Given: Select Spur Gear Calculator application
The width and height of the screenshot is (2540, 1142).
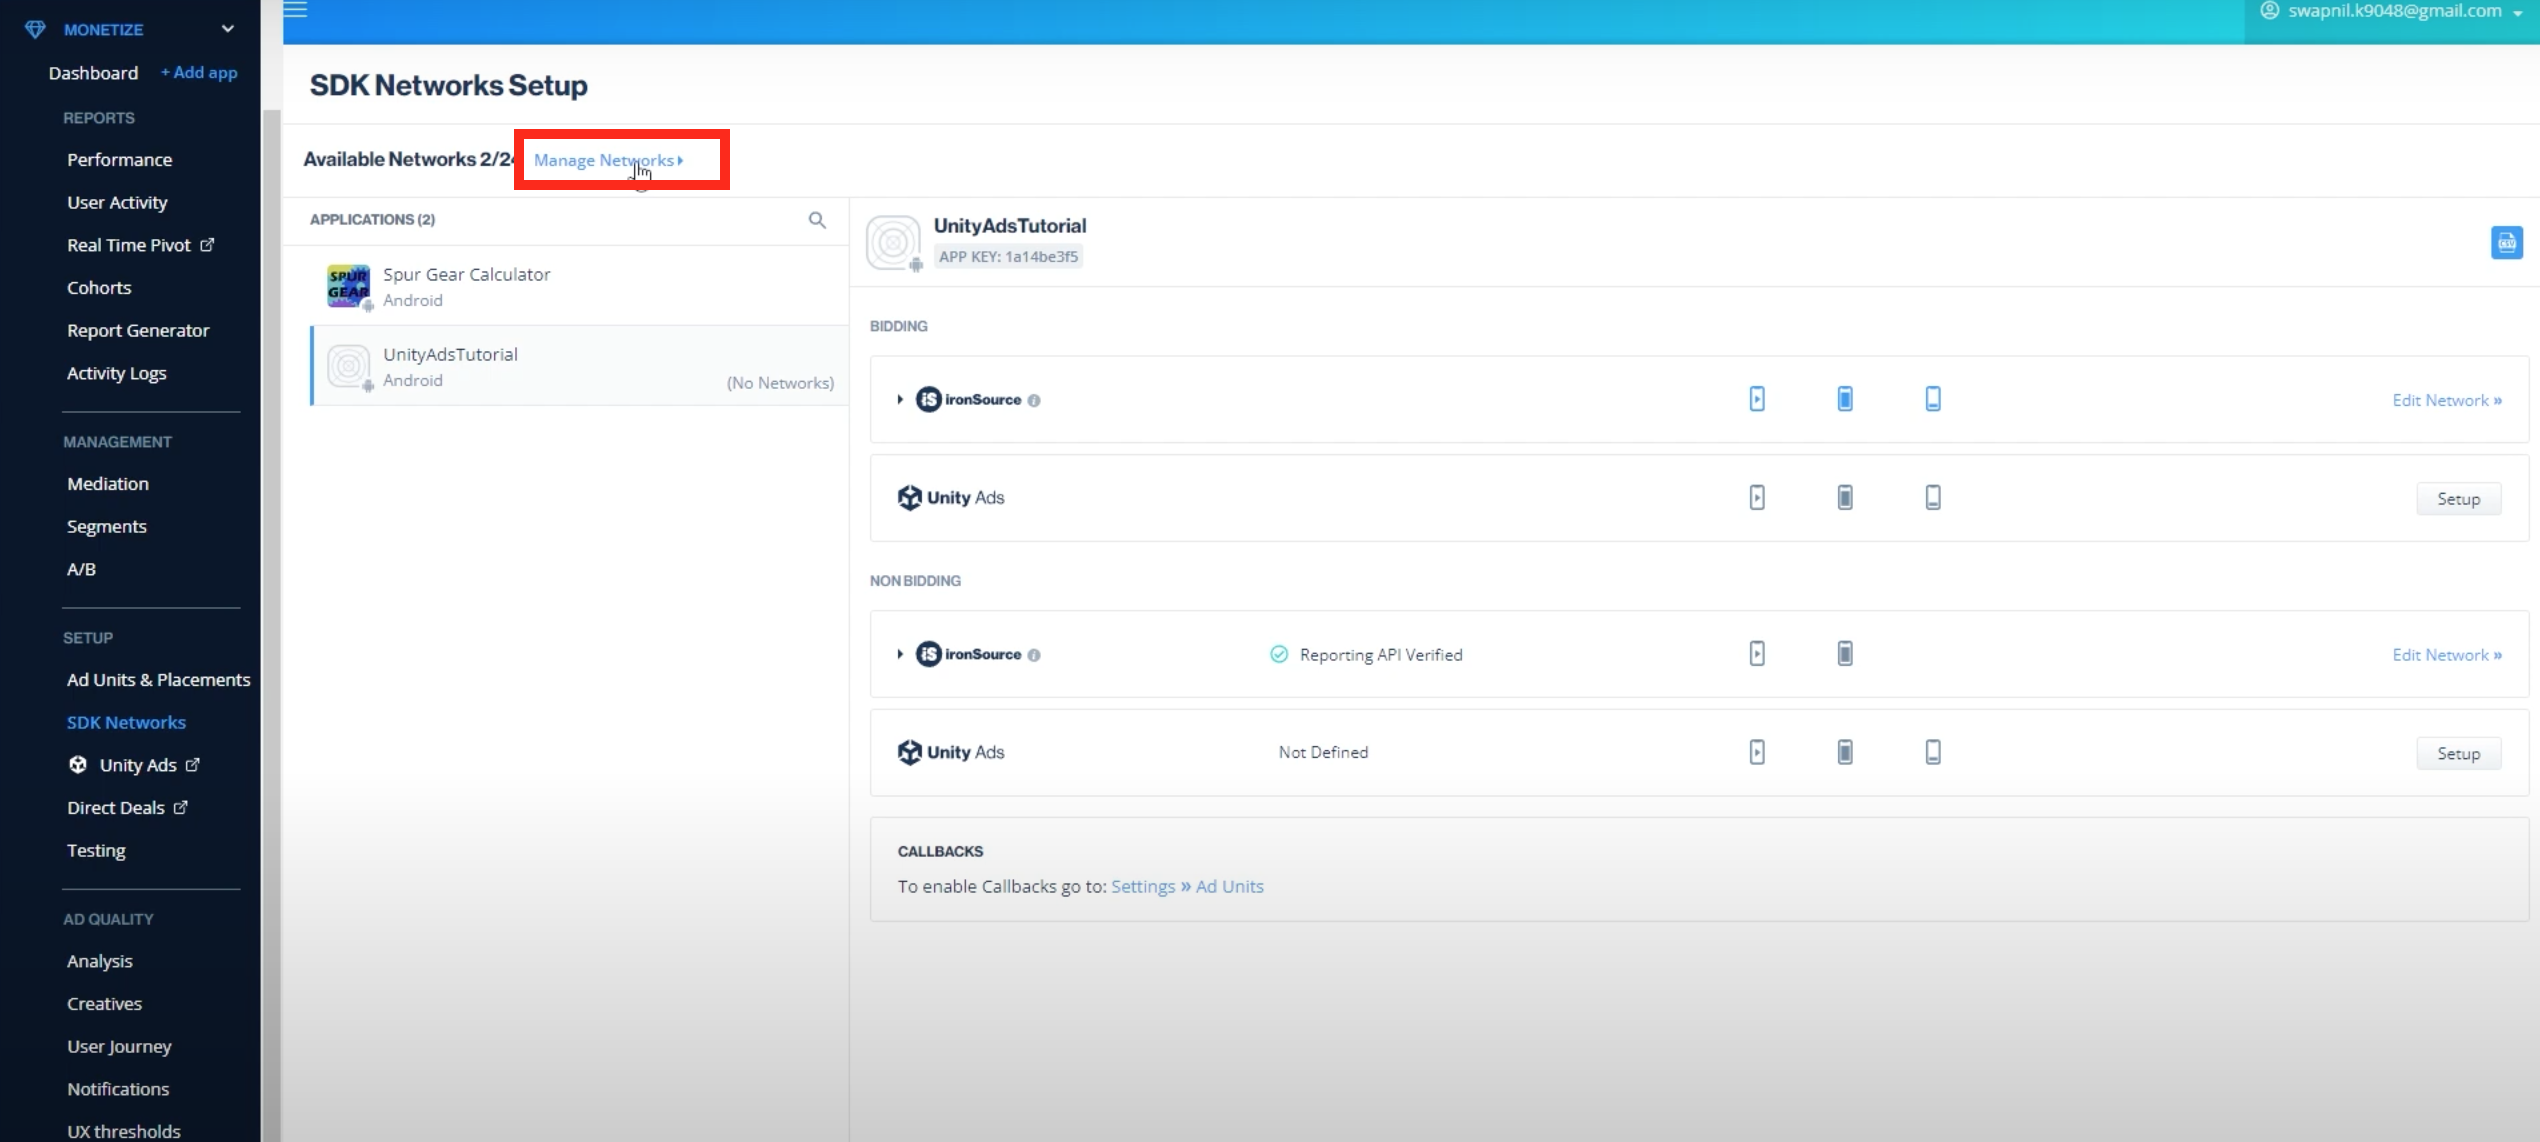Looking at the screenshot, I should (x=579, y=286).
